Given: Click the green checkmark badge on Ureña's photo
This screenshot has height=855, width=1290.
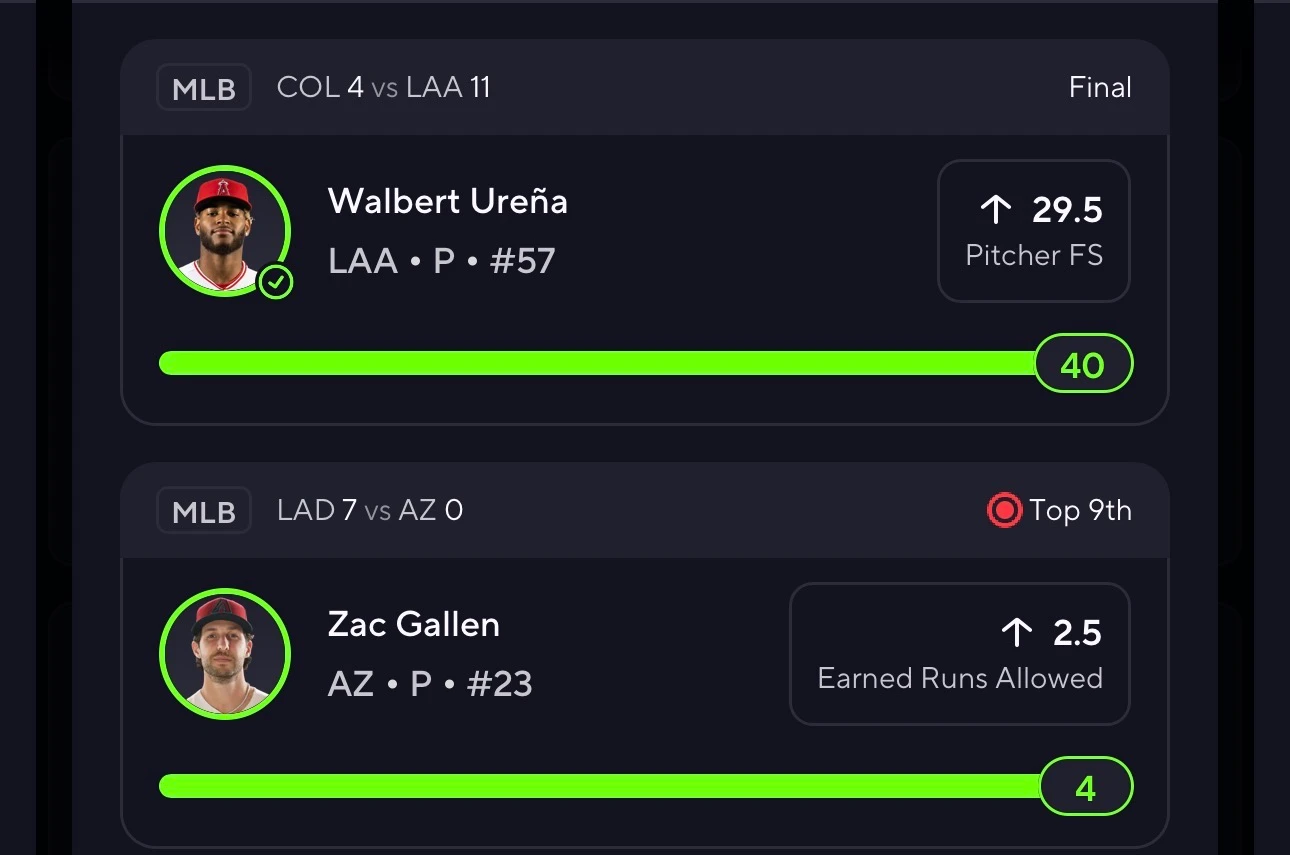Looking at the screenshot, I should pyautogui.click(x=276, y=283).
